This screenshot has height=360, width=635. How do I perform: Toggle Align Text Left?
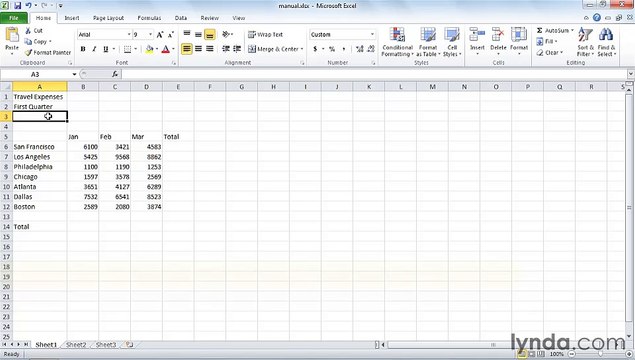187,49
